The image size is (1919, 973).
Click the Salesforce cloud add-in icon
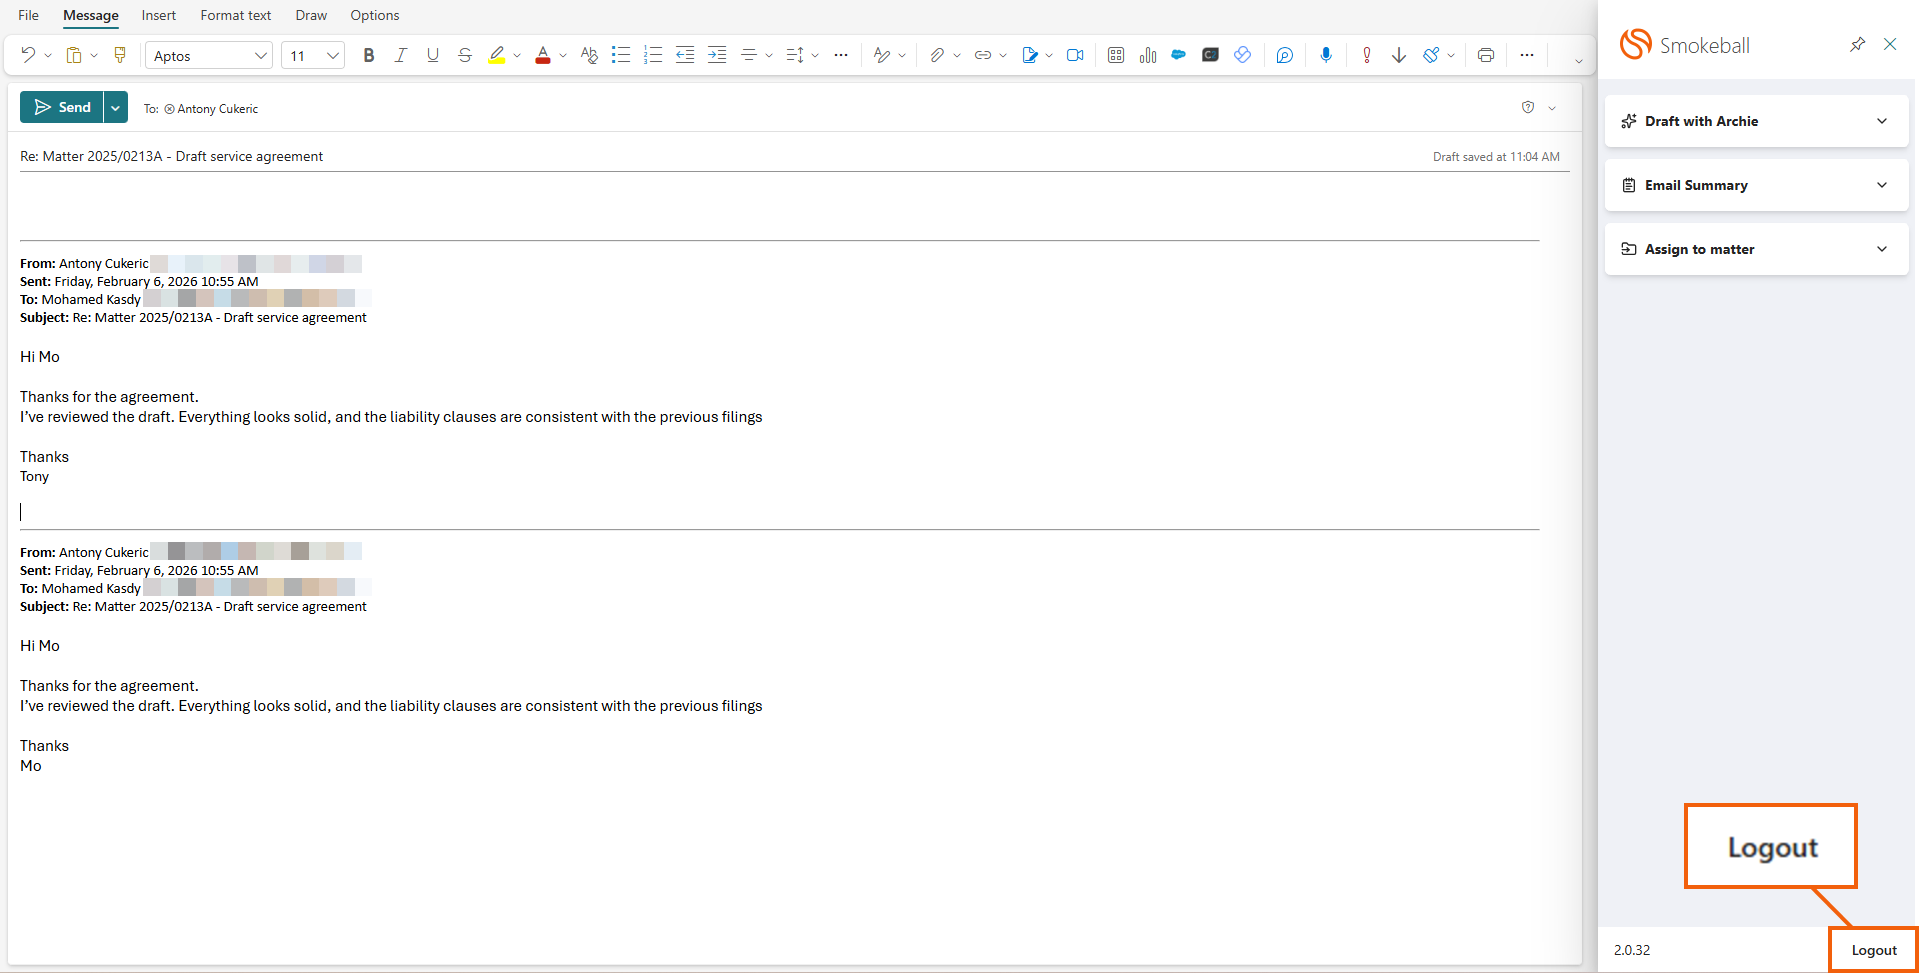pyautogui.click(x=1178, y=55)
